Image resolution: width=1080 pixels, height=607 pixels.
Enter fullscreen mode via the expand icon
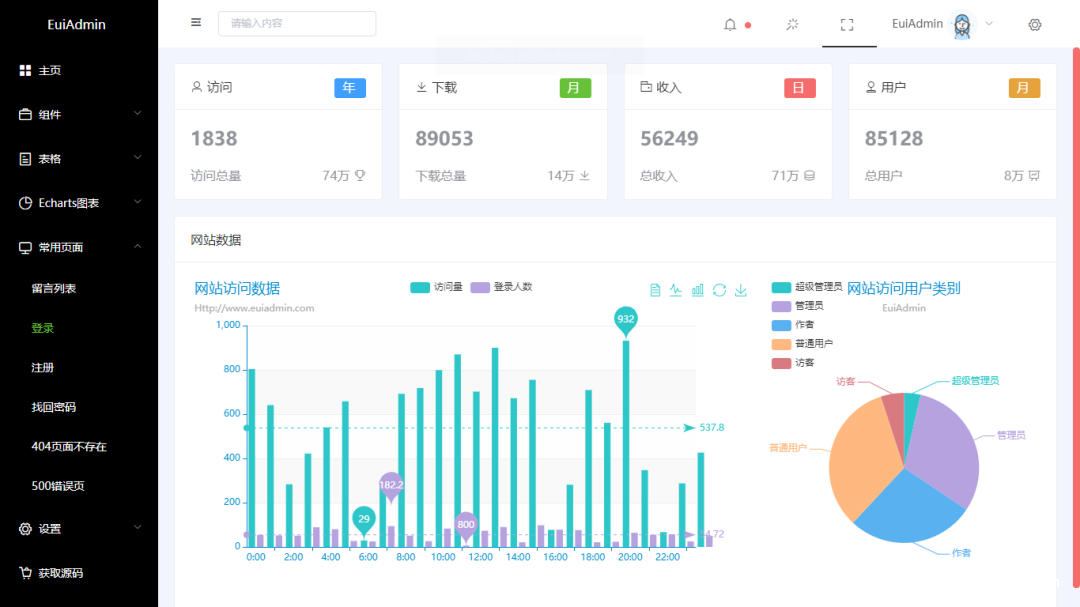[847, 25]
